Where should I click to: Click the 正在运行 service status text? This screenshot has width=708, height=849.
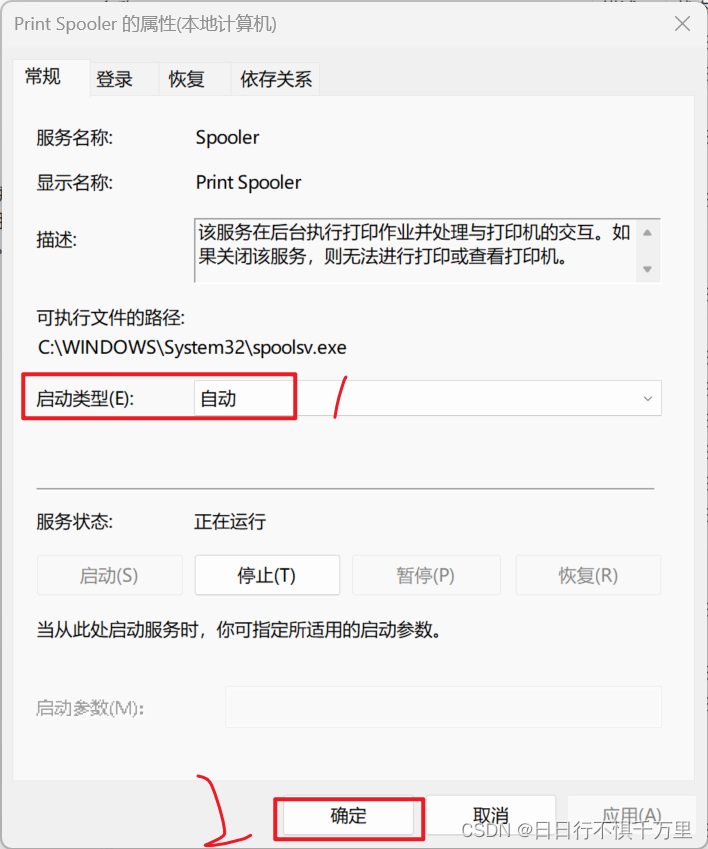coord(230,521)
